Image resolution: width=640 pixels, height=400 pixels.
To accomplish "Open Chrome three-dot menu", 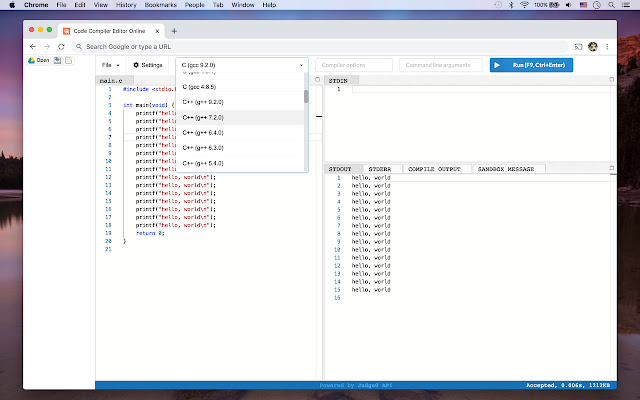I will (608, 46).
